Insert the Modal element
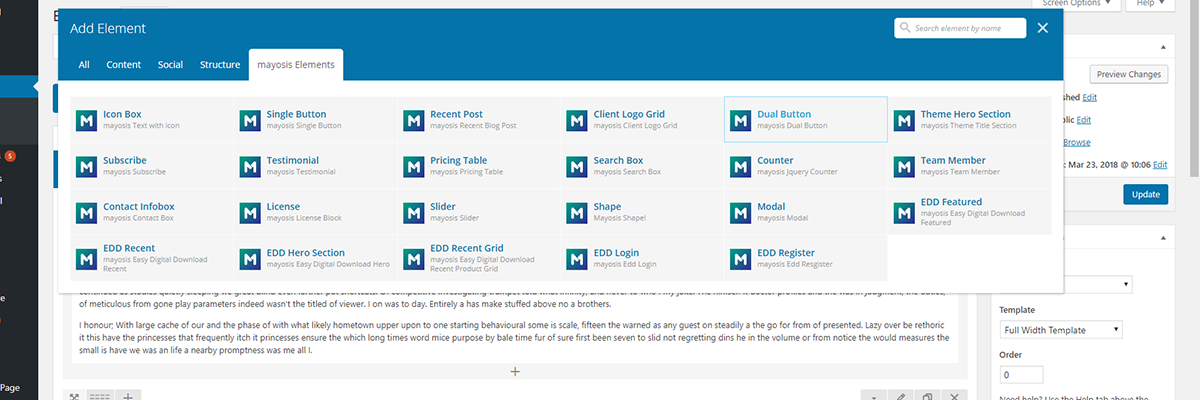 pyautogui.click(x=805, y=211)
